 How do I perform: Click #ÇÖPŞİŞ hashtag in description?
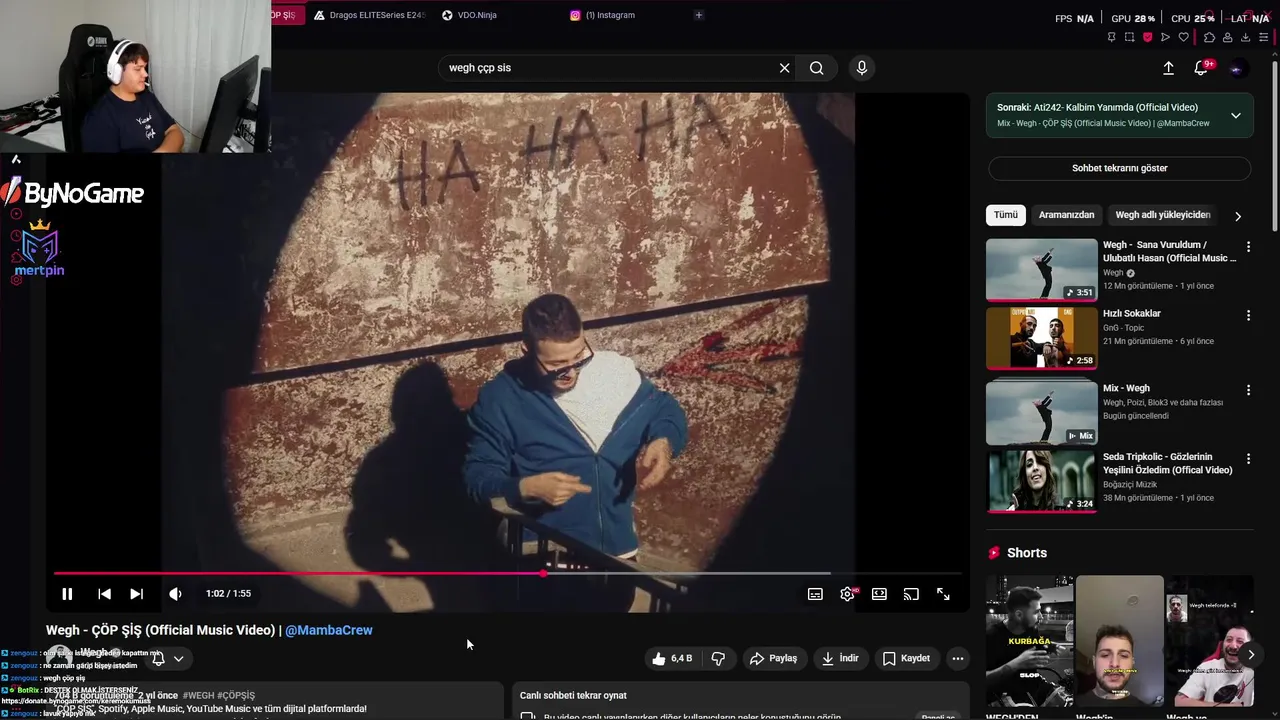coord(236,695)
